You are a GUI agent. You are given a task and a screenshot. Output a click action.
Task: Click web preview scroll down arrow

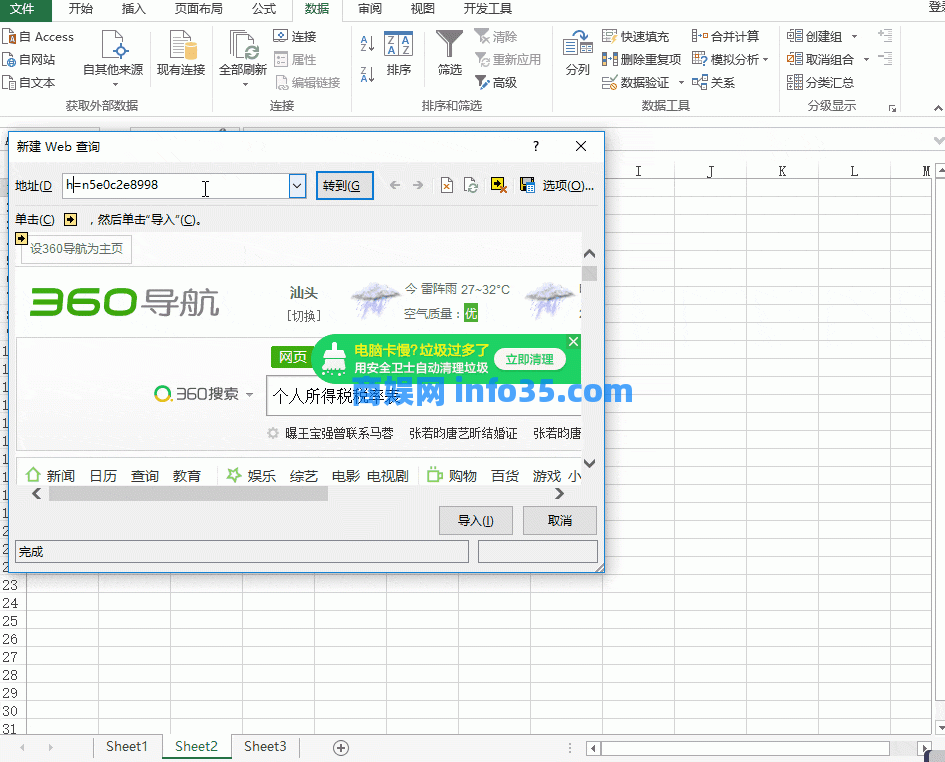coord(589,463)
